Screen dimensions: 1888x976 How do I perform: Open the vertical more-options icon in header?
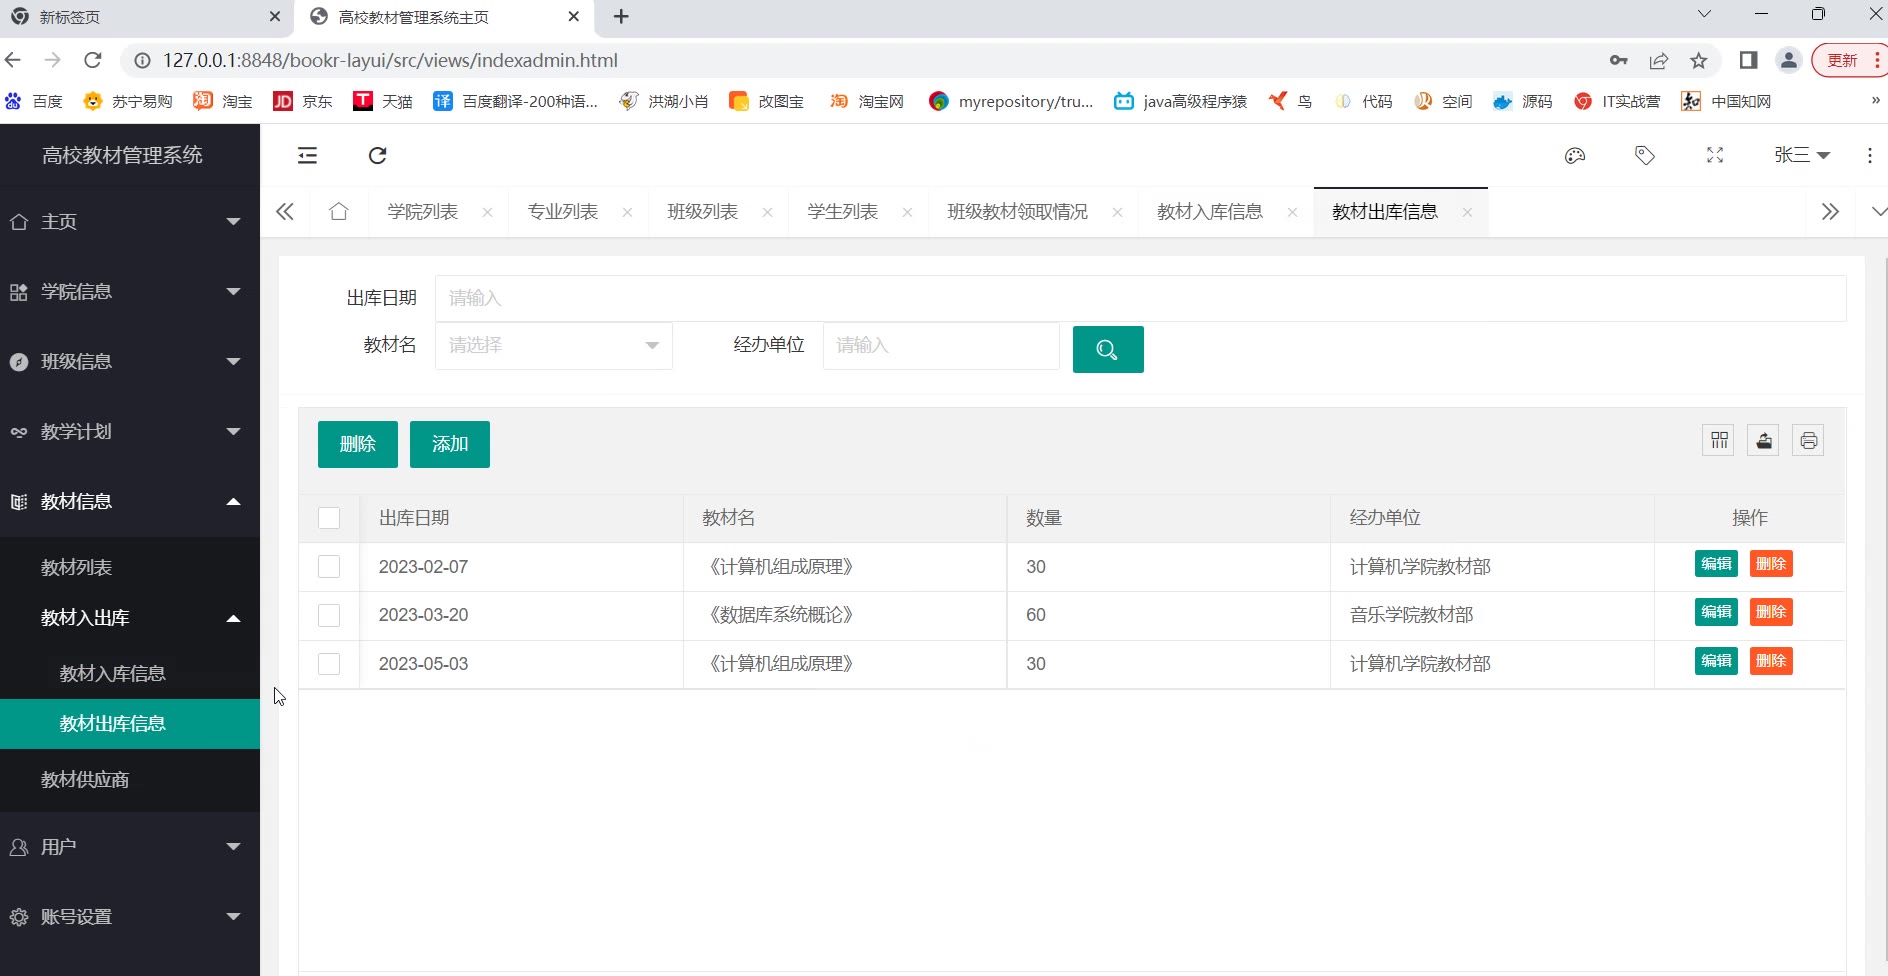click(1869, 155)
